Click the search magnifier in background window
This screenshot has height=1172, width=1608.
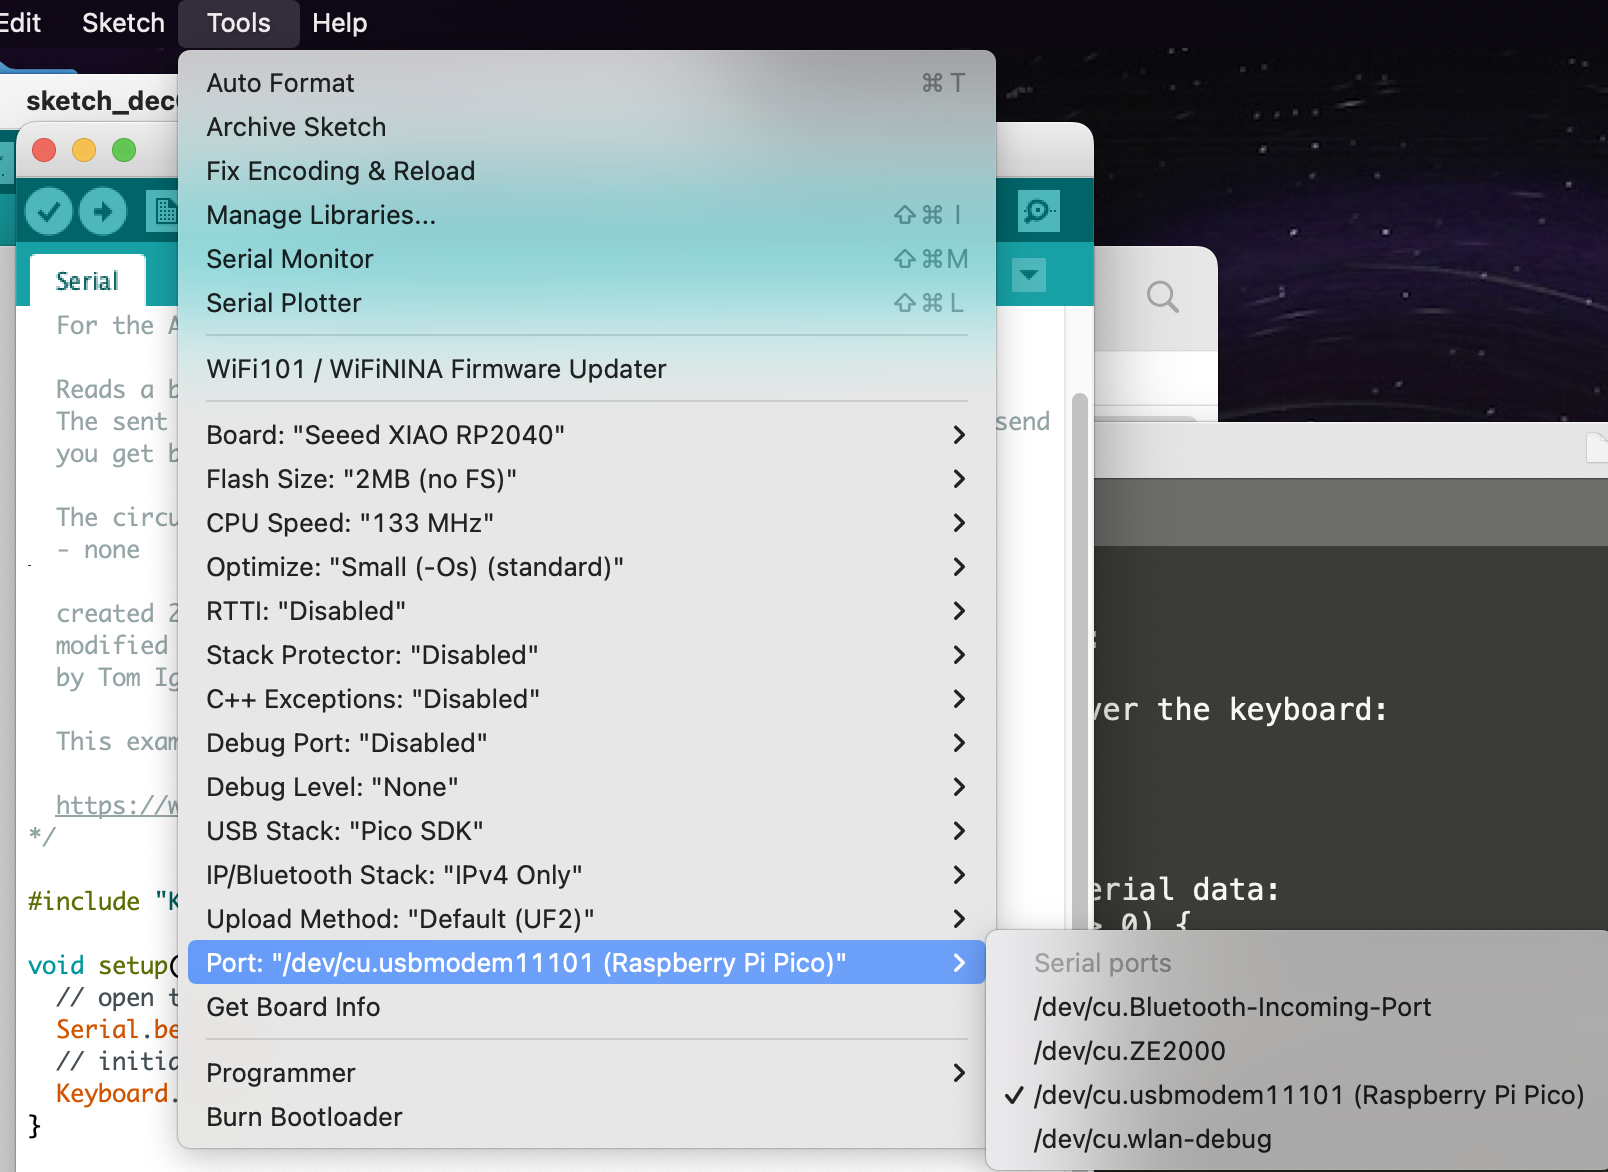(1162, 297)
